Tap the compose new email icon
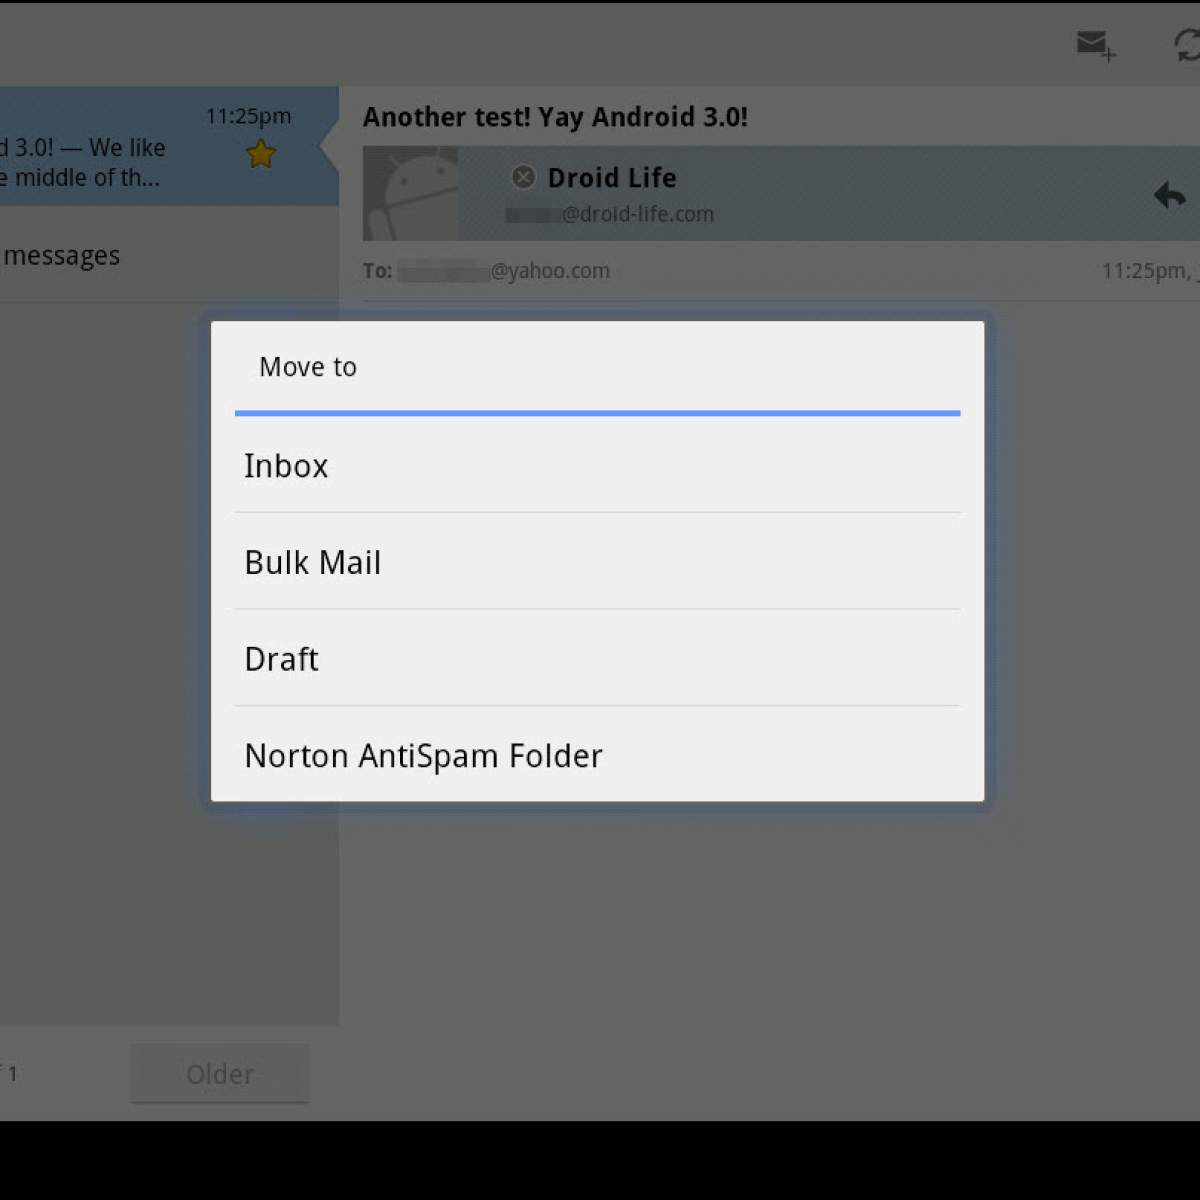The height and width of the screenshot is (1200, 1200). [x=1095, y=45]
